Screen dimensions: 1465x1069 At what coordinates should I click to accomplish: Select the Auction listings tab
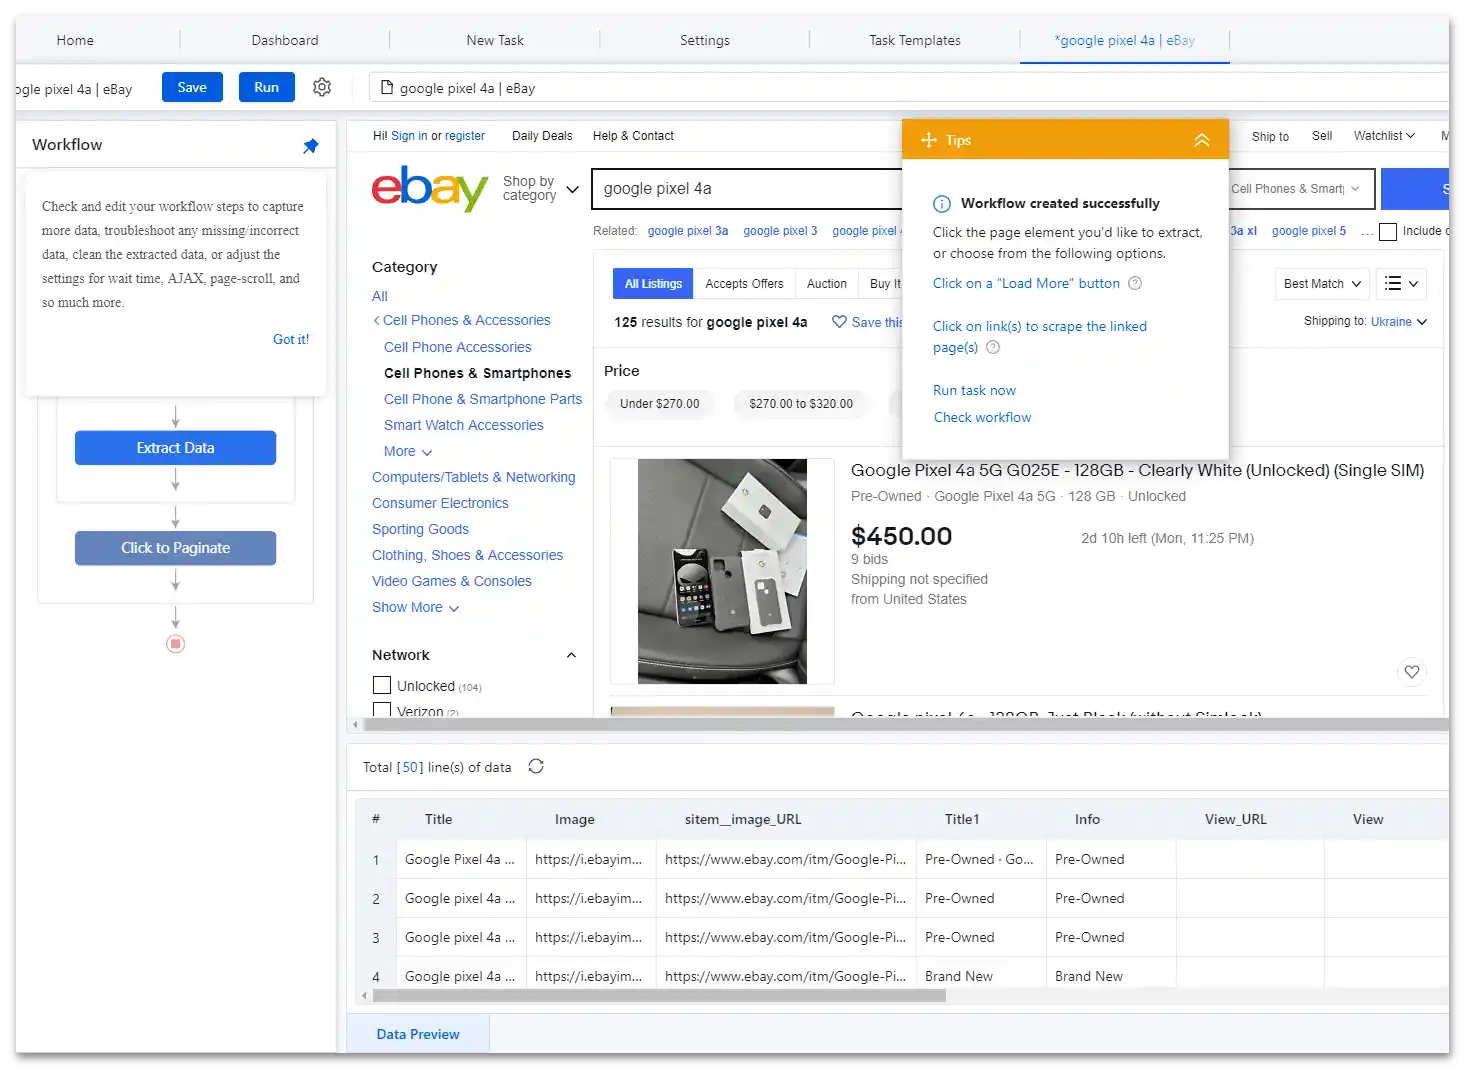(826, 284)
